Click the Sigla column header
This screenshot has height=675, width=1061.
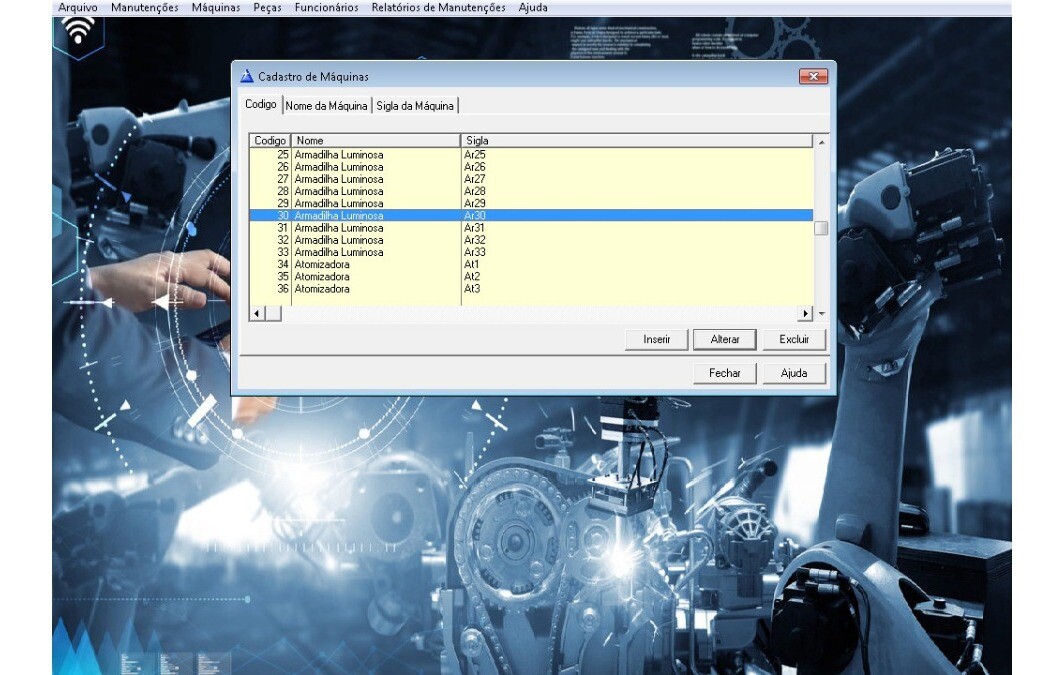[x=636, y=141]
